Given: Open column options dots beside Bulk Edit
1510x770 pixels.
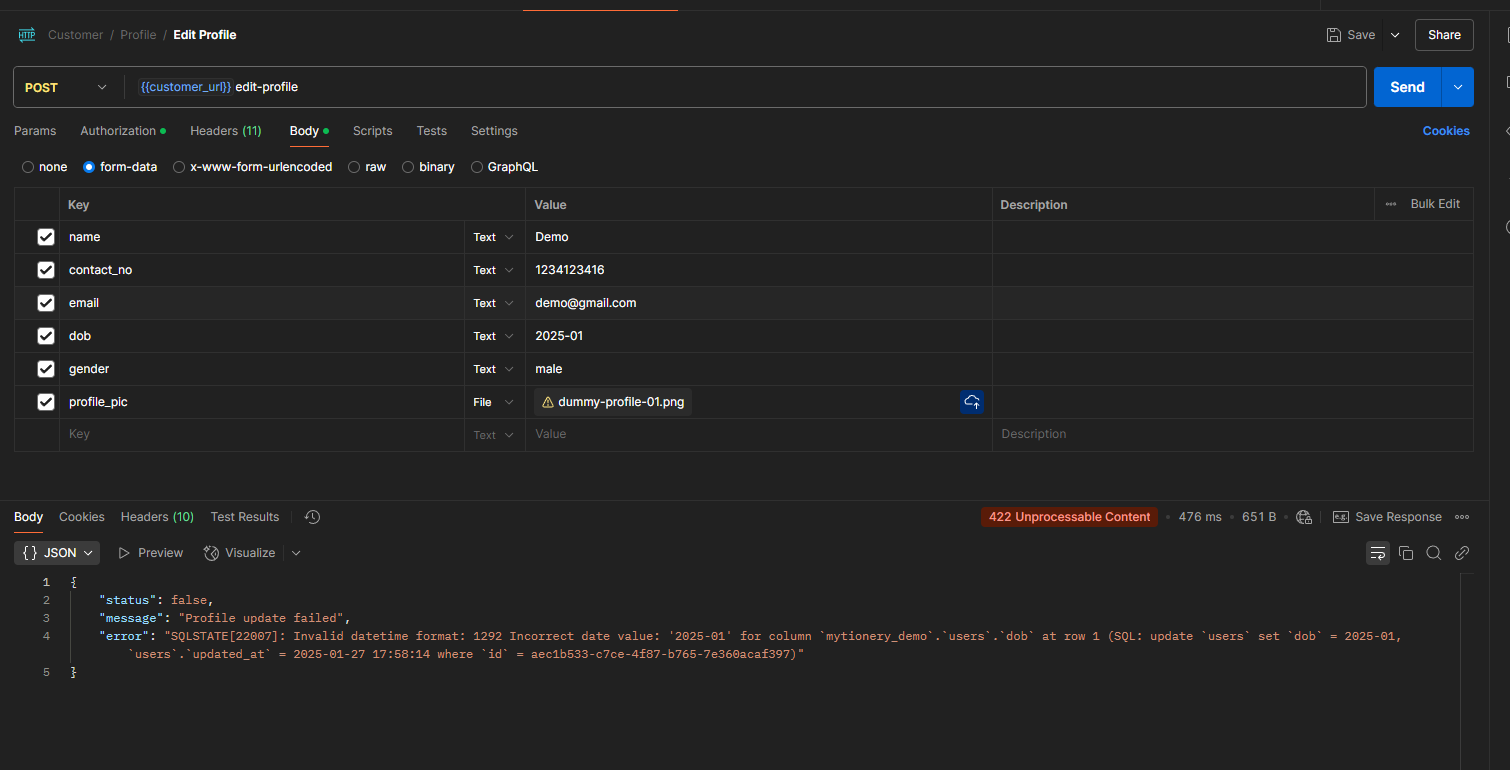Looking at the screenshot, I should [1391, 204].
